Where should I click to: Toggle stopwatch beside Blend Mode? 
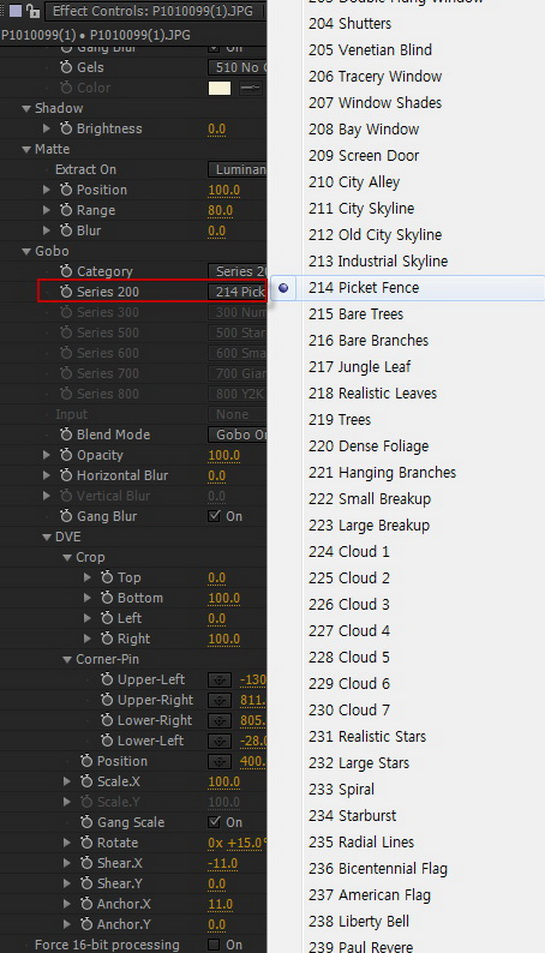[66, 435]
